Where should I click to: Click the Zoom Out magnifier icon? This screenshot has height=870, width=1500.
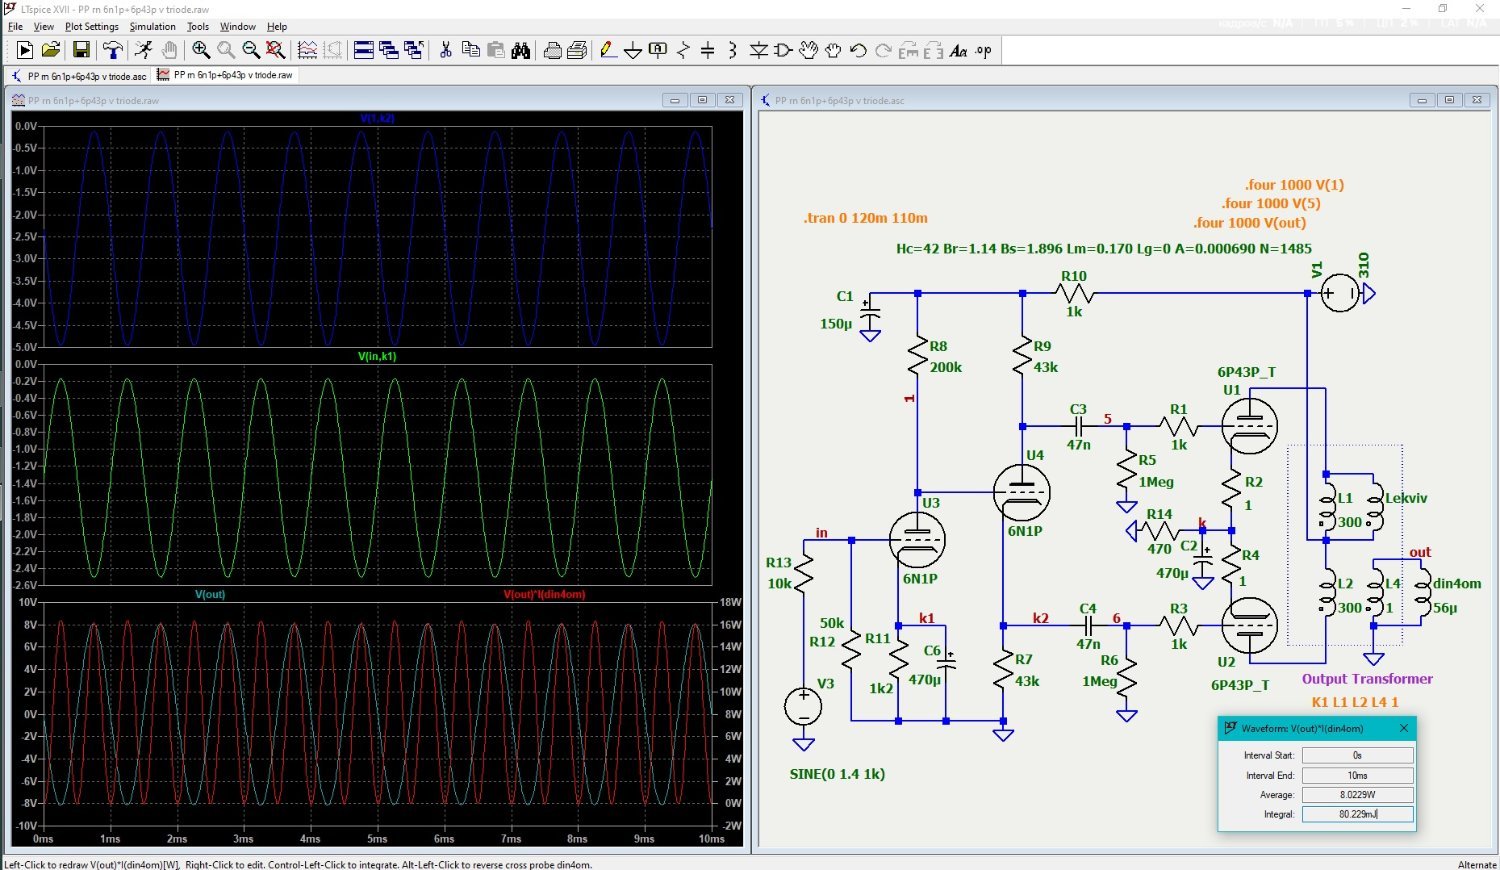pyautogui.click(x=251, y=50)
